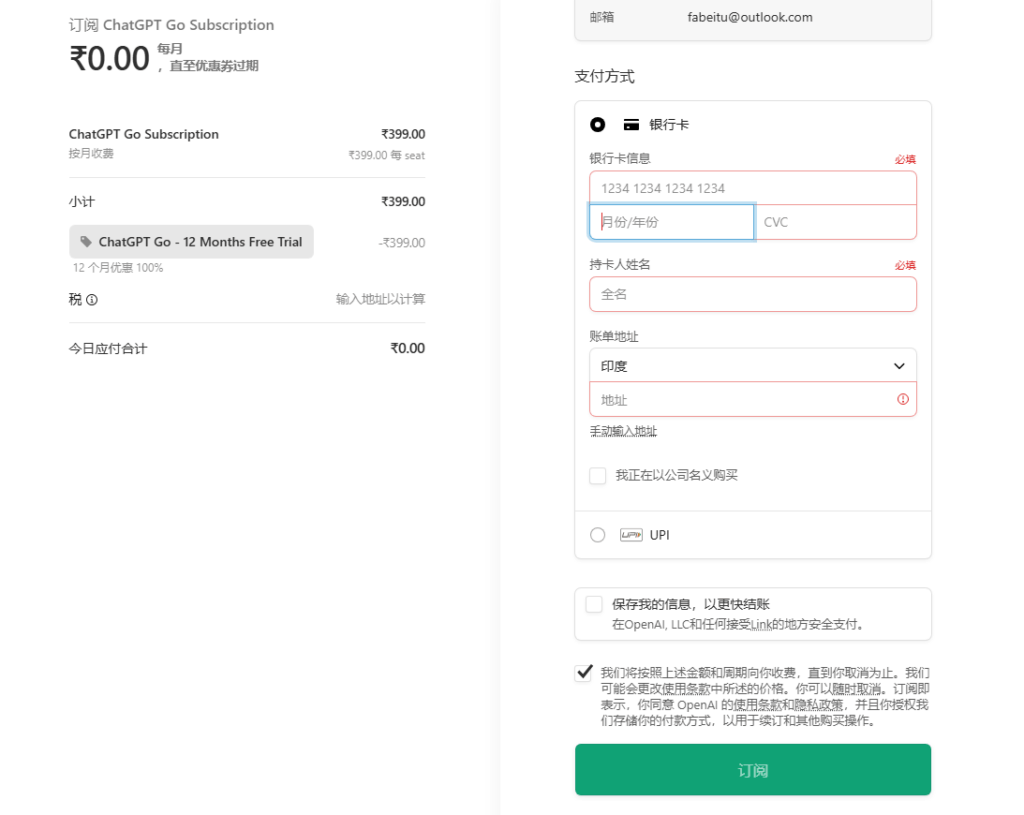Click the credit card icon

point(631,125)
